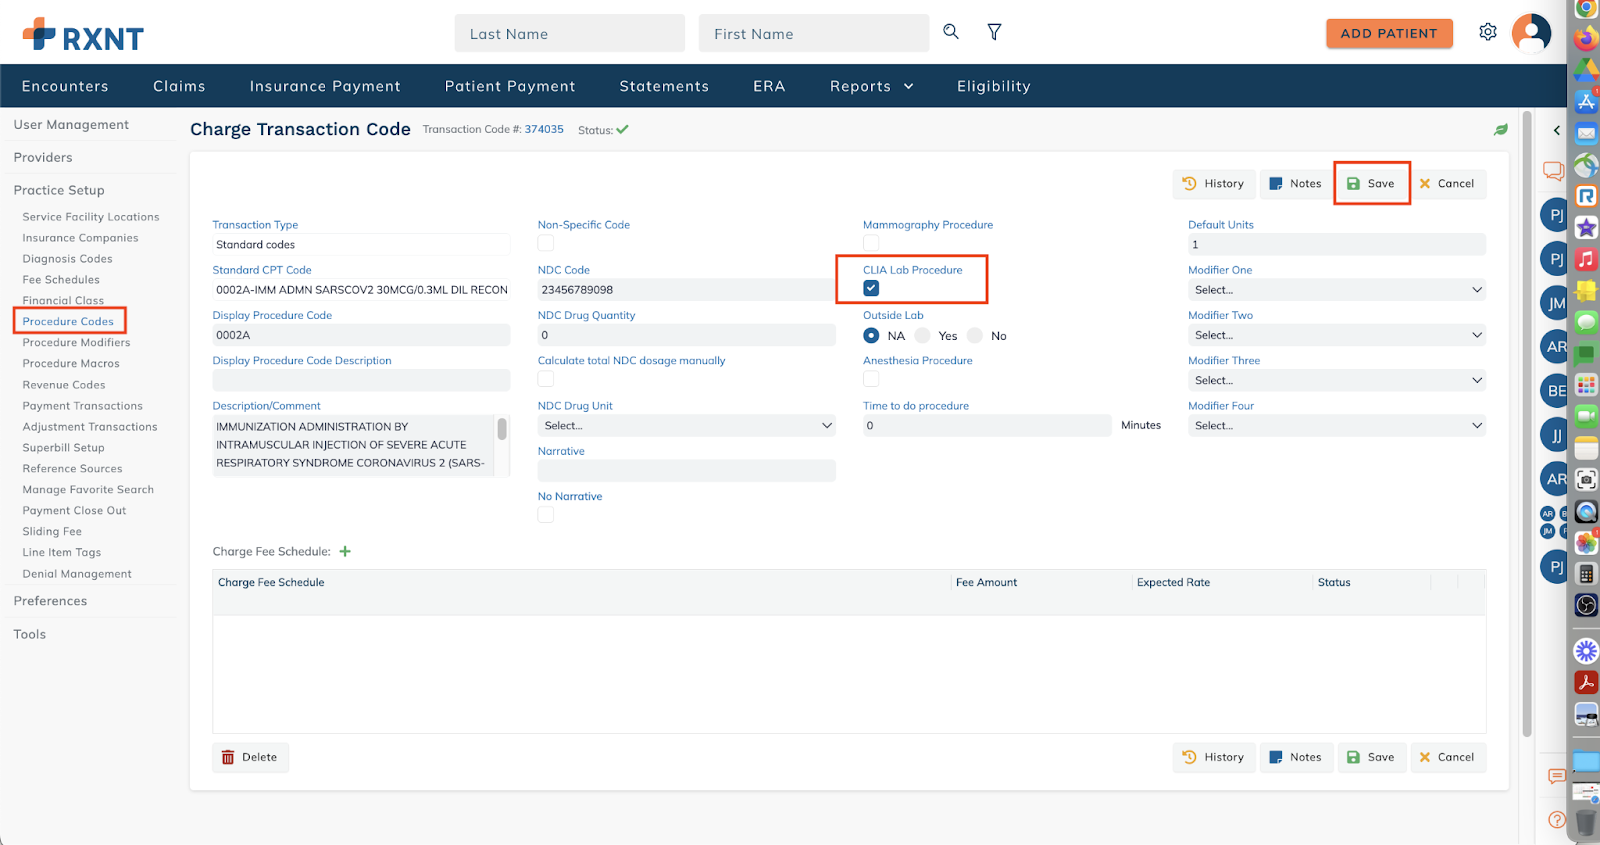Screen dimensions: 1600x845
Task: Open the settings gear icon
Action: tap(1488, 32)
